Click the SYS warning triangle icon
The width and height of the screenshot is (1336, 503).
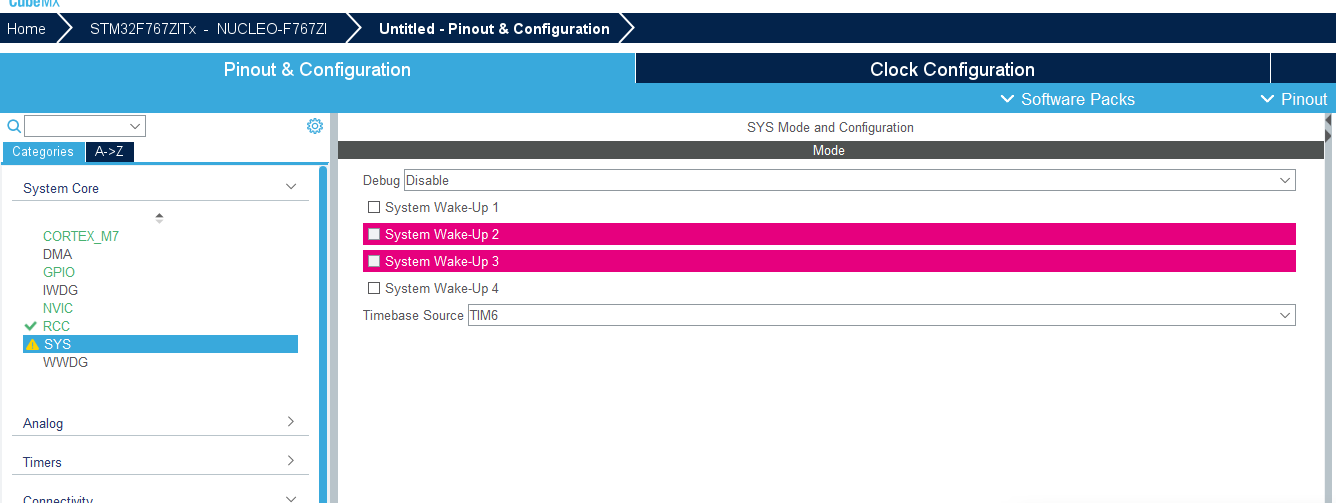[x=32, y=344]
